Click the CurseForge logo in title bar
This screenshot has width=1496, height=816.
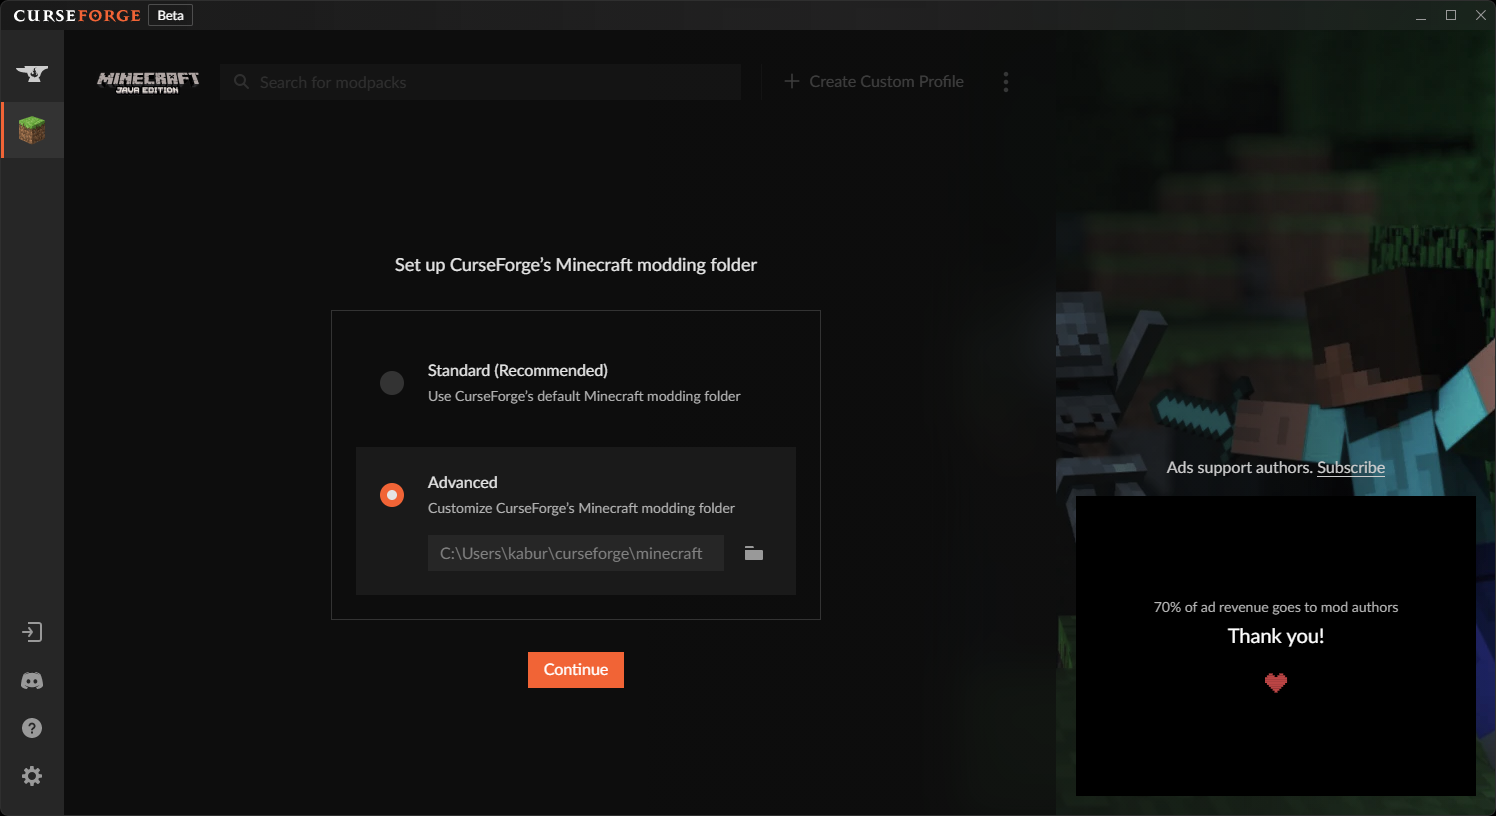click(77, 16)
